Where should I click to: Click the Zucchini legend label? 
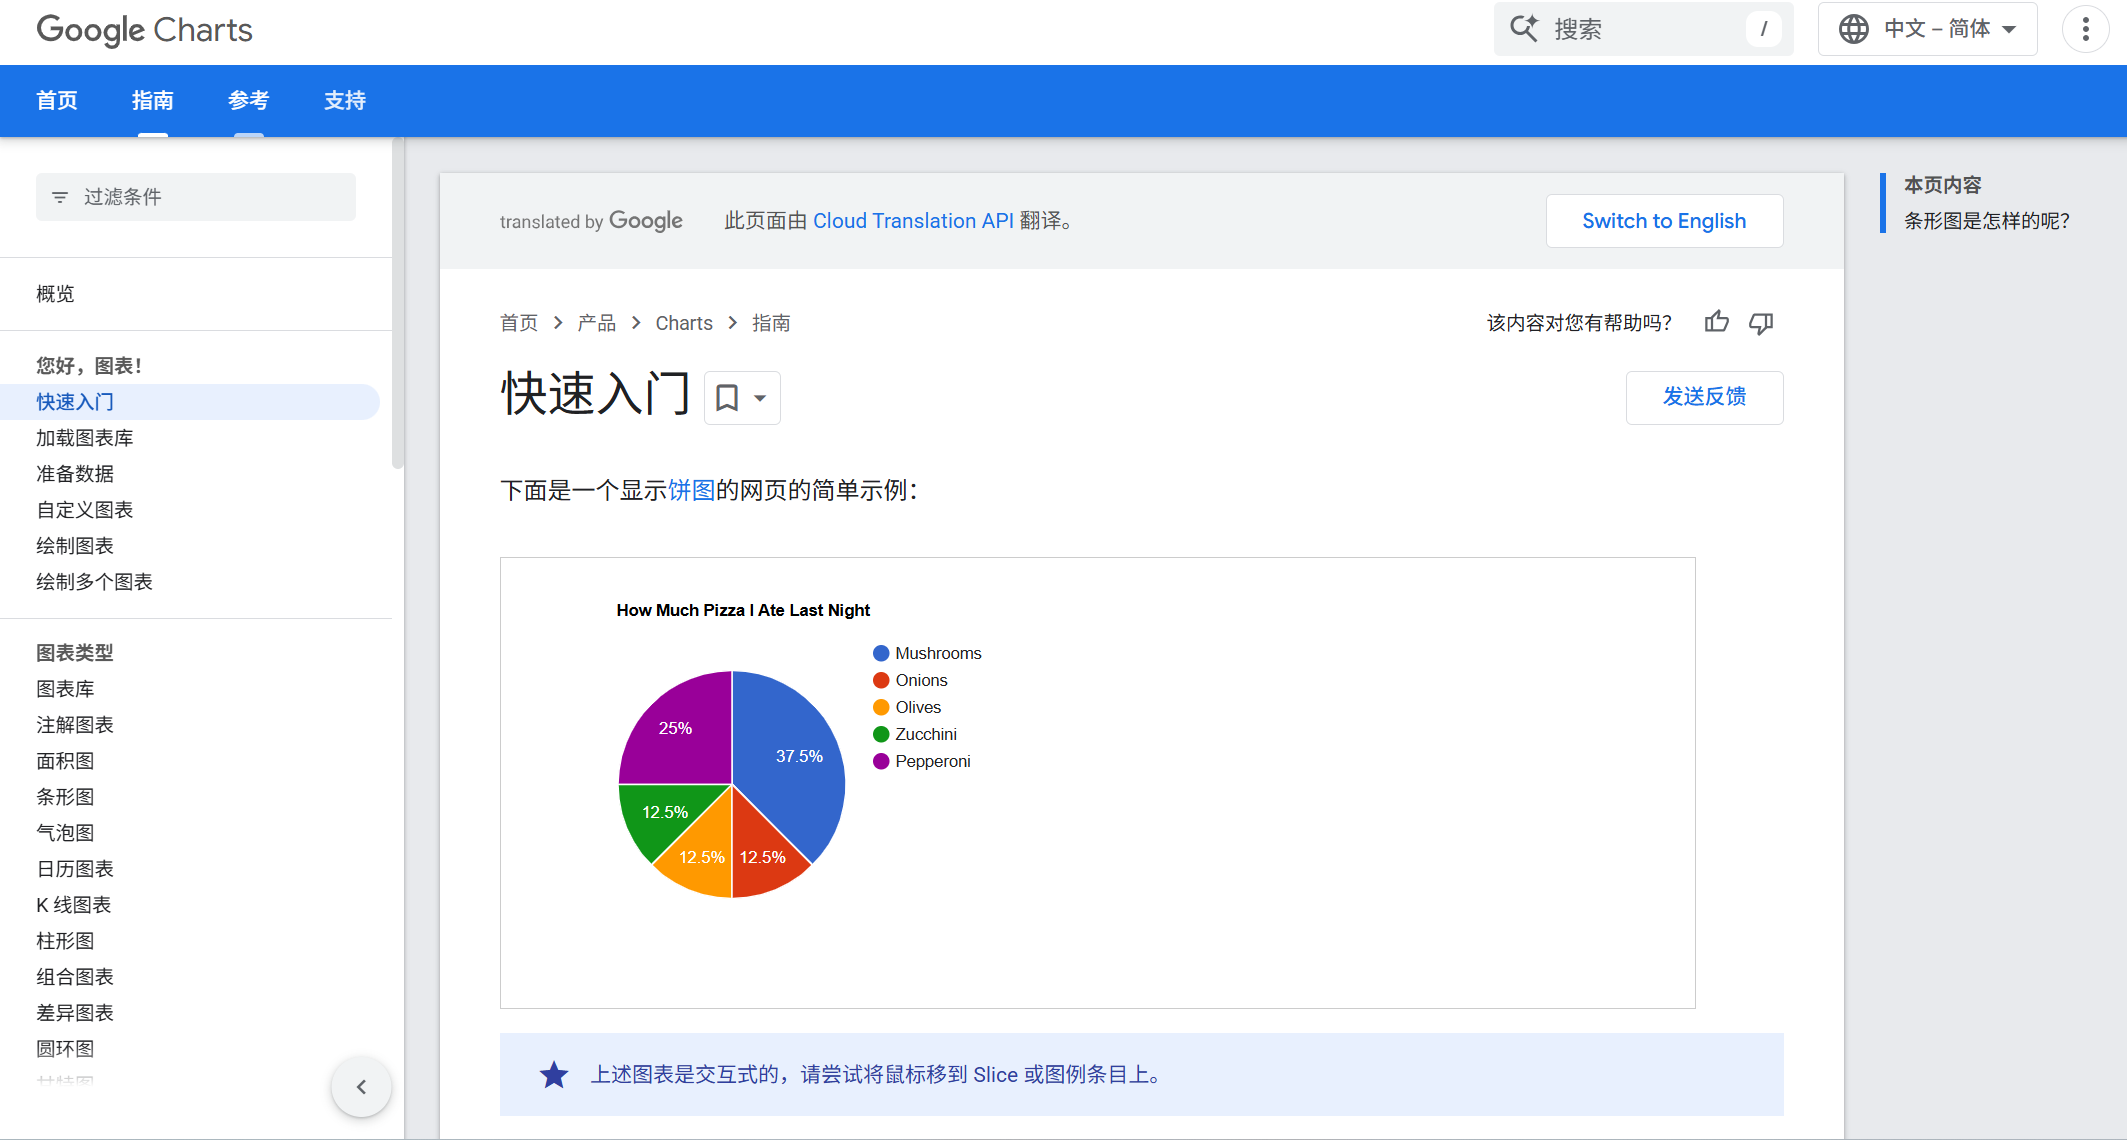(x=926, y=734)
